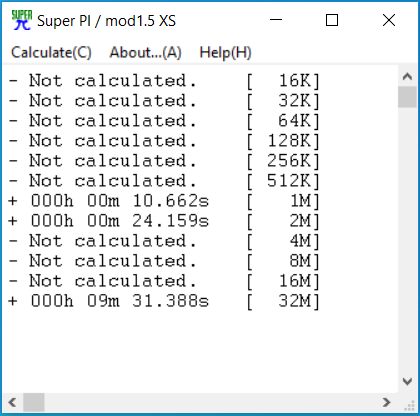The width and height of the screenshot is (420, 416).
Task: Click the horizontal scrollbar thumb
Action: (34, 402)
